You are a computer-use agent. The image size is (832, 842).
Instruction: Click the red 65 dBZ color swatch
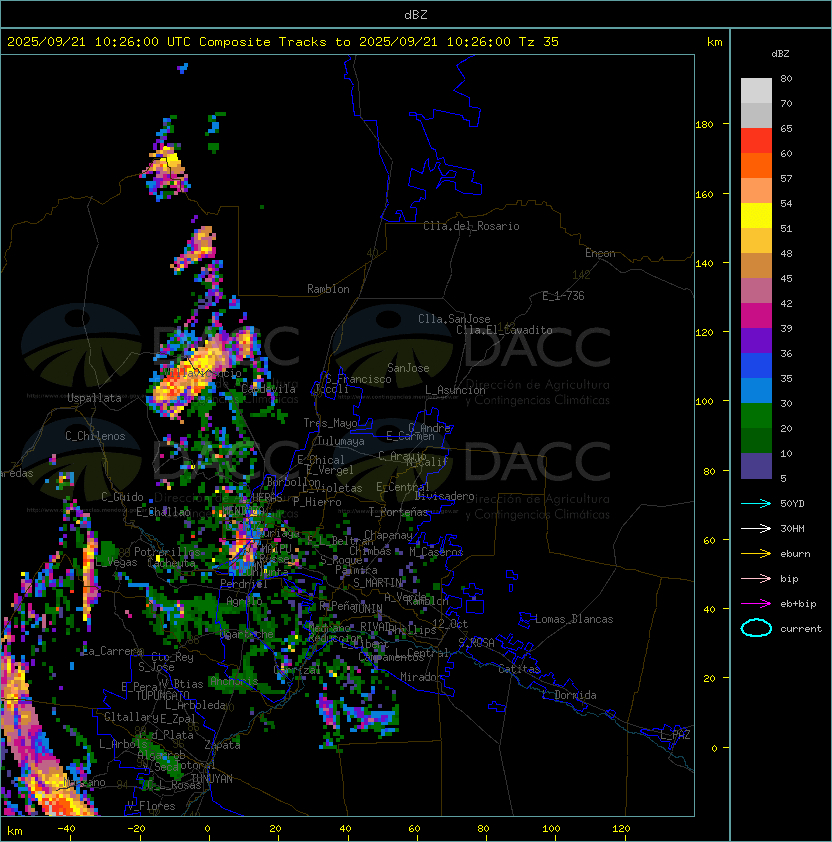coord(756,140)
